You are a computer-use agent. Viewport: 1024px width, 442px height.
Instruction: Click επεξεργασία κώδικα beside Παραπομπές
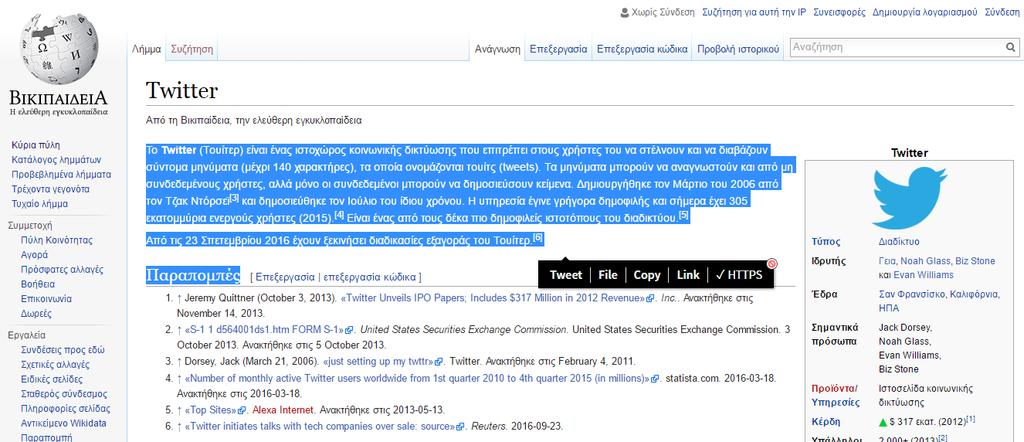(370, 277)
